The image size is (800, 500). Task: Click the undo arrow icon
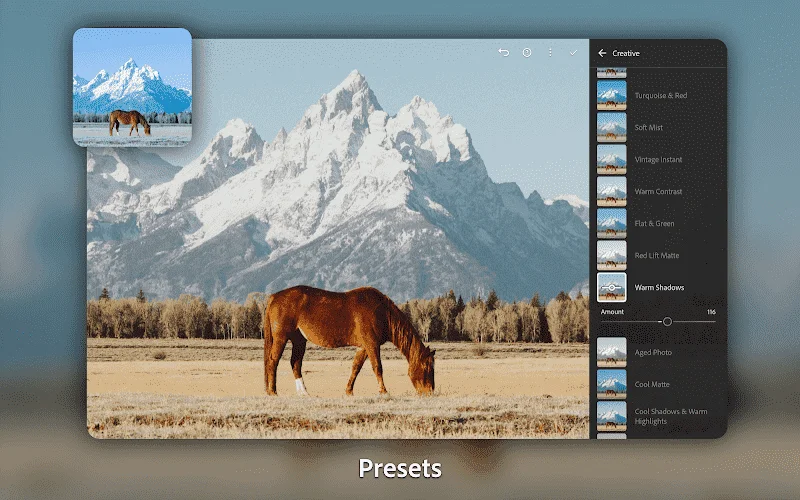pos(504,53)
